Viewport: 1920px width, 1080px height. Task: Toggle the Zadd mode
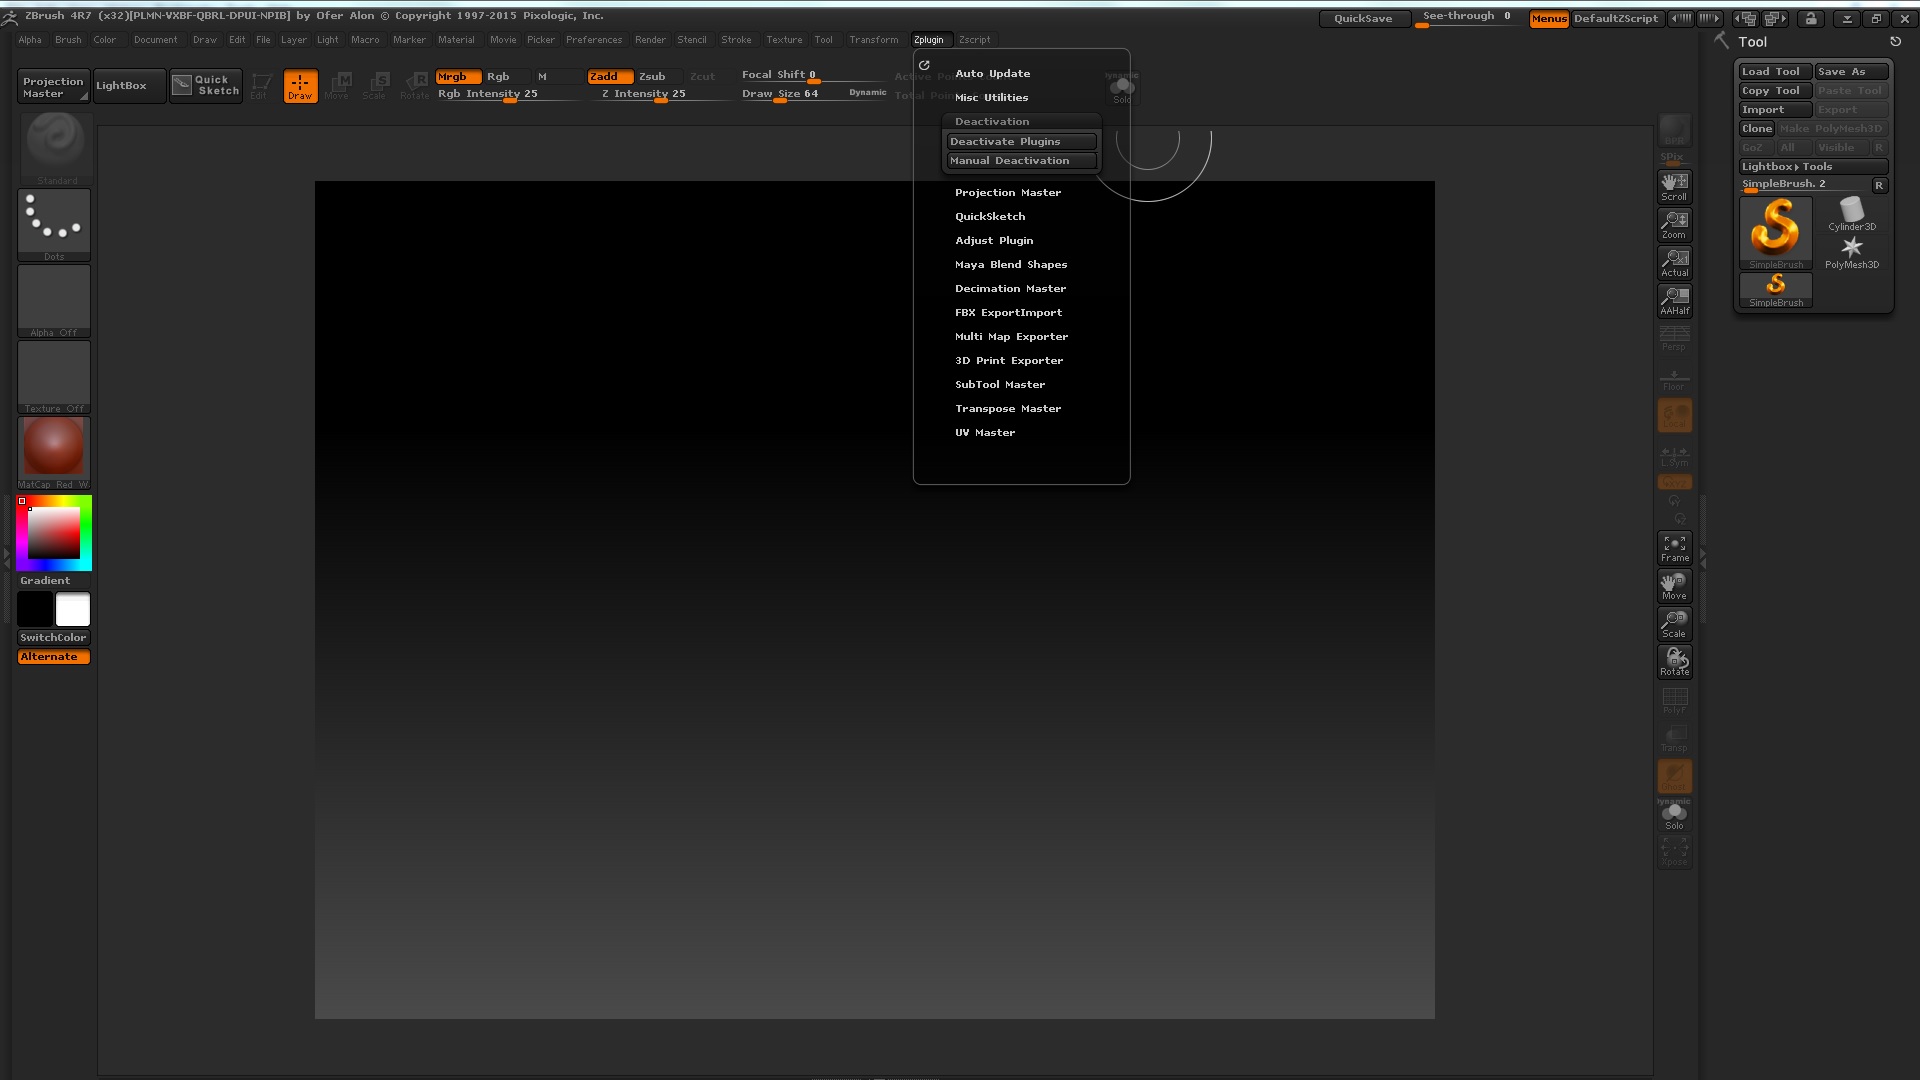610,77
